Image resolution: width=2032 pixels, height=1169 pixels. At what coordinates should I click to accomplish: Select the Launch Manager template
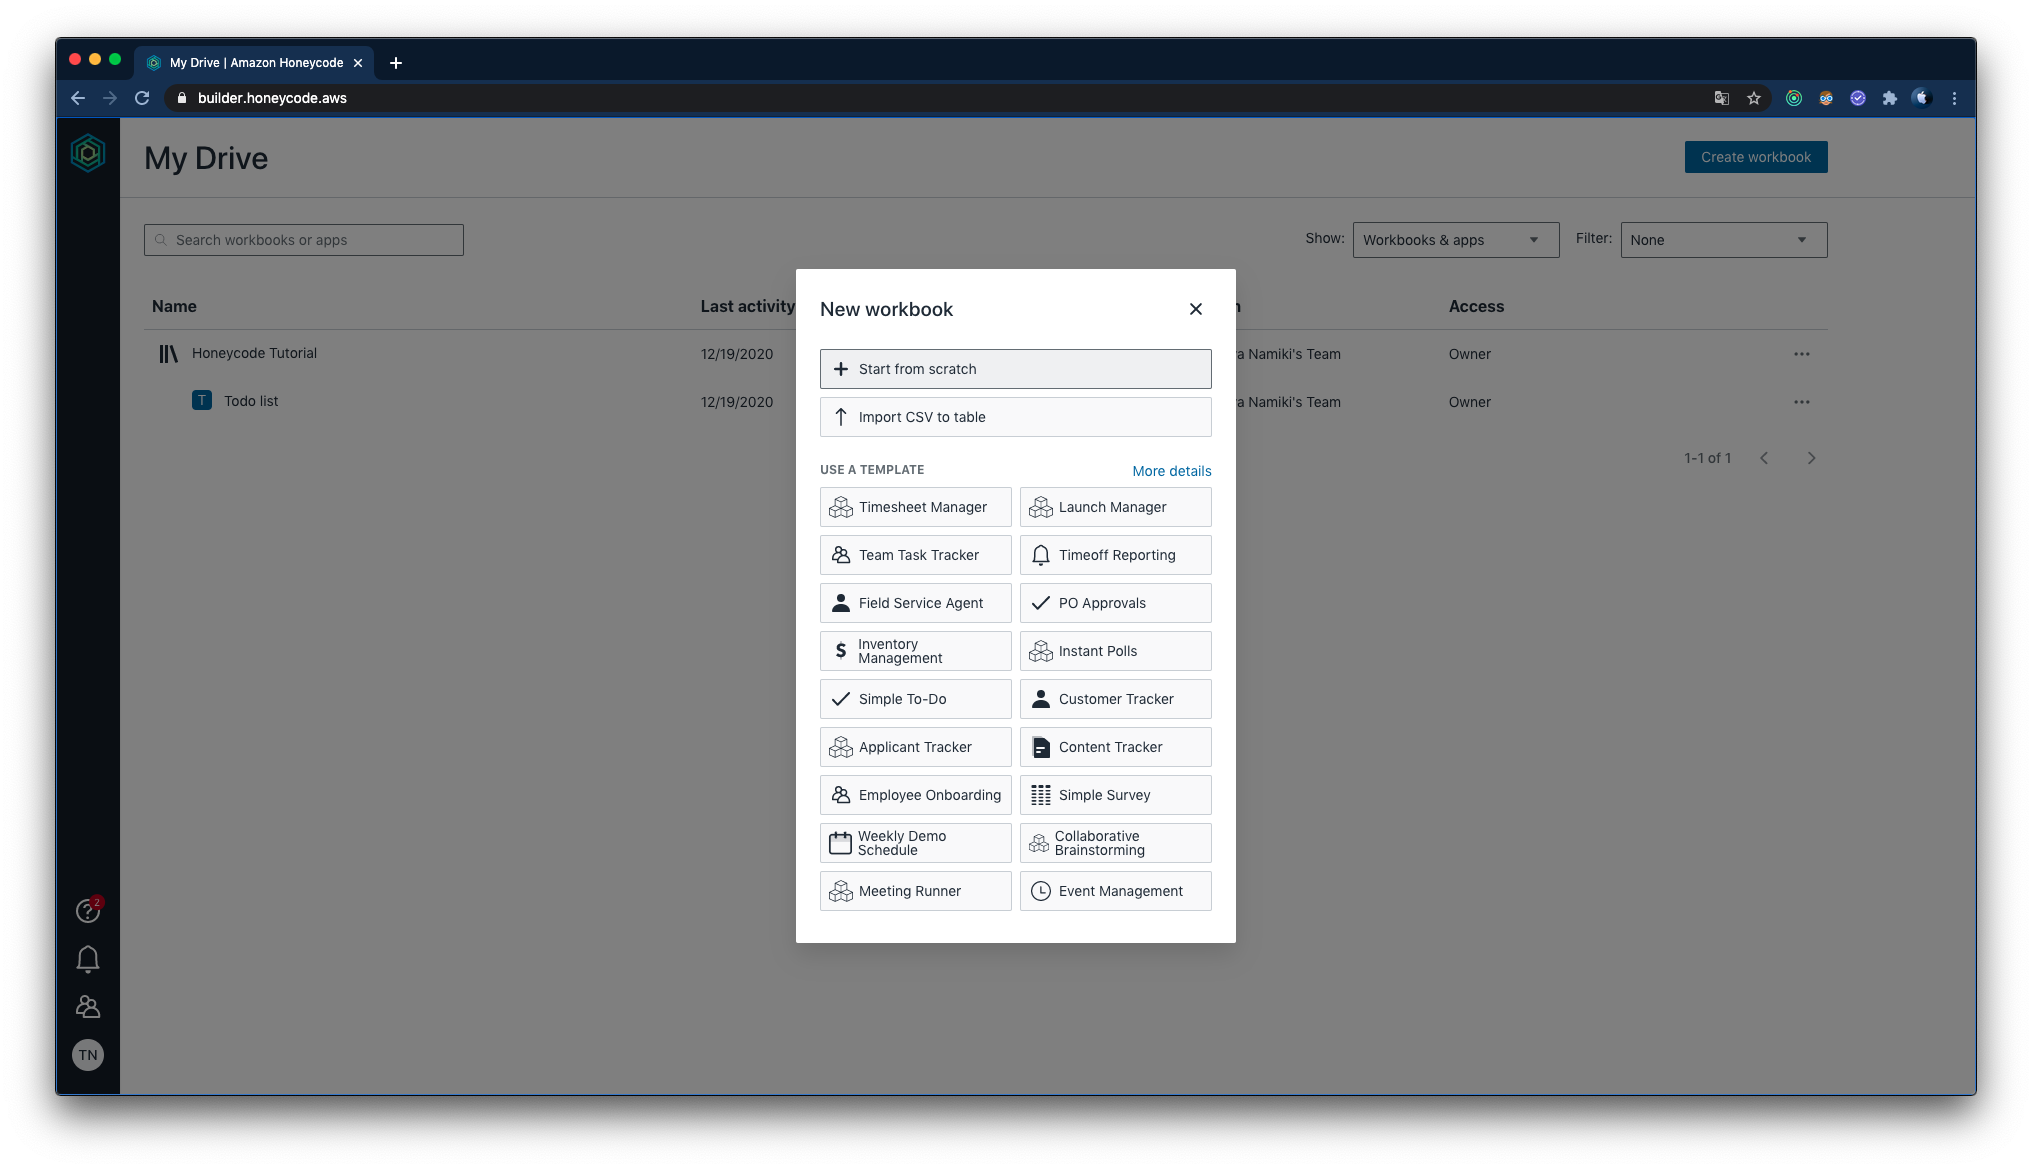1115,507
